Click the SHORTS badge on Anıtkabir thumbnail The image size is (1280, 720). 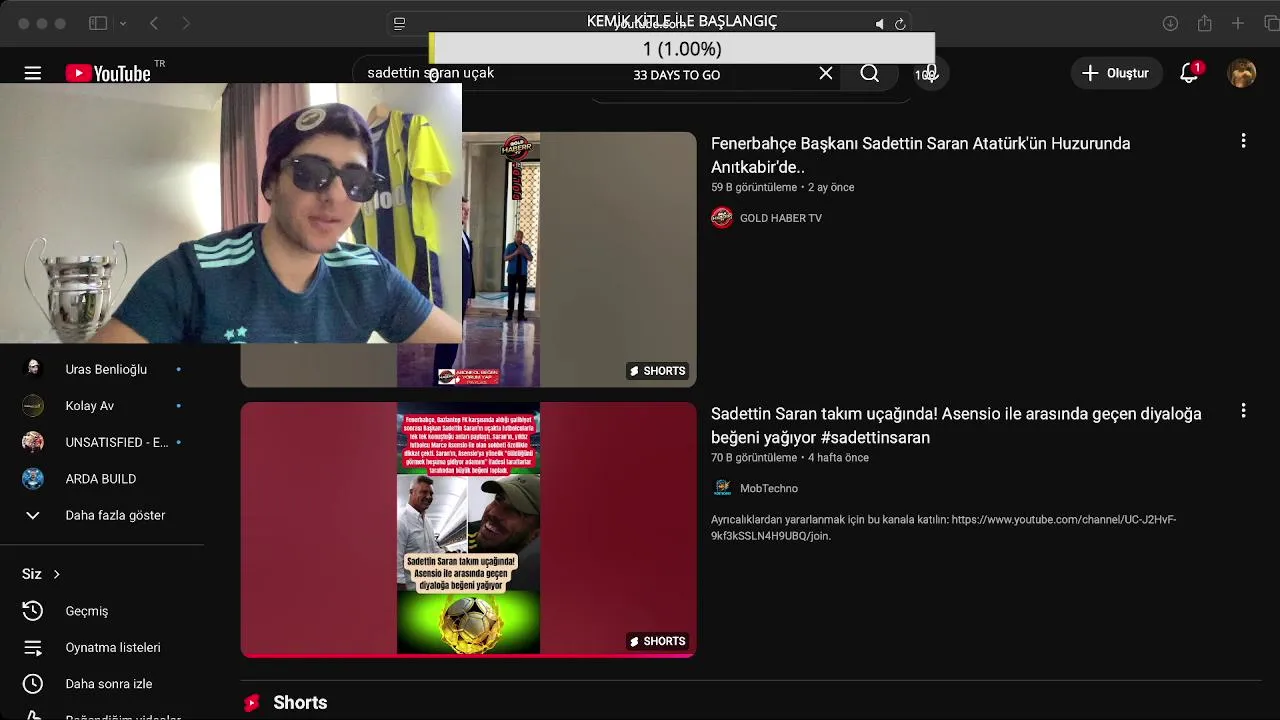(x=657, y=371)
